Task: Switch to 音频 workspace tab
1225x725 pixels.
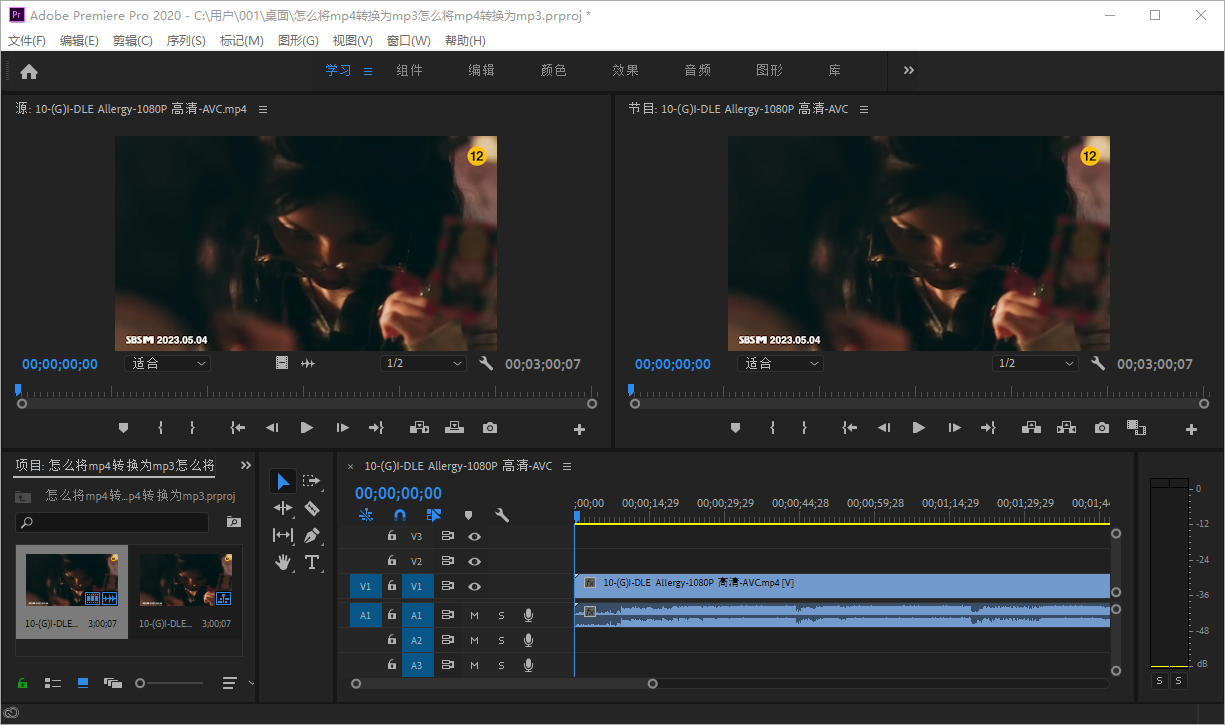Action: [x=698, y=70]
